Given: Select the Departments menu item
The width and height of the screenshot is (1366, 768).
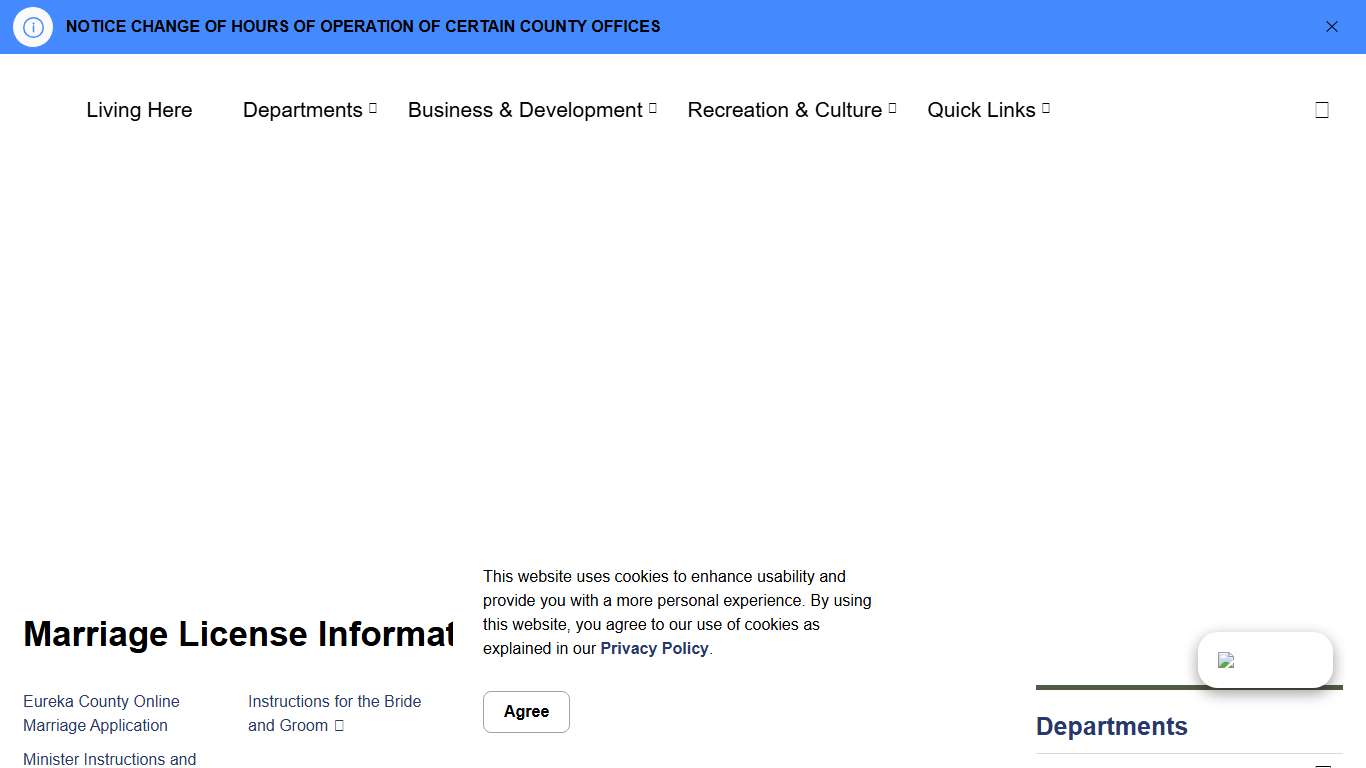Looking at the screenshot, I should pyautogui.click(x=302, y=110).
